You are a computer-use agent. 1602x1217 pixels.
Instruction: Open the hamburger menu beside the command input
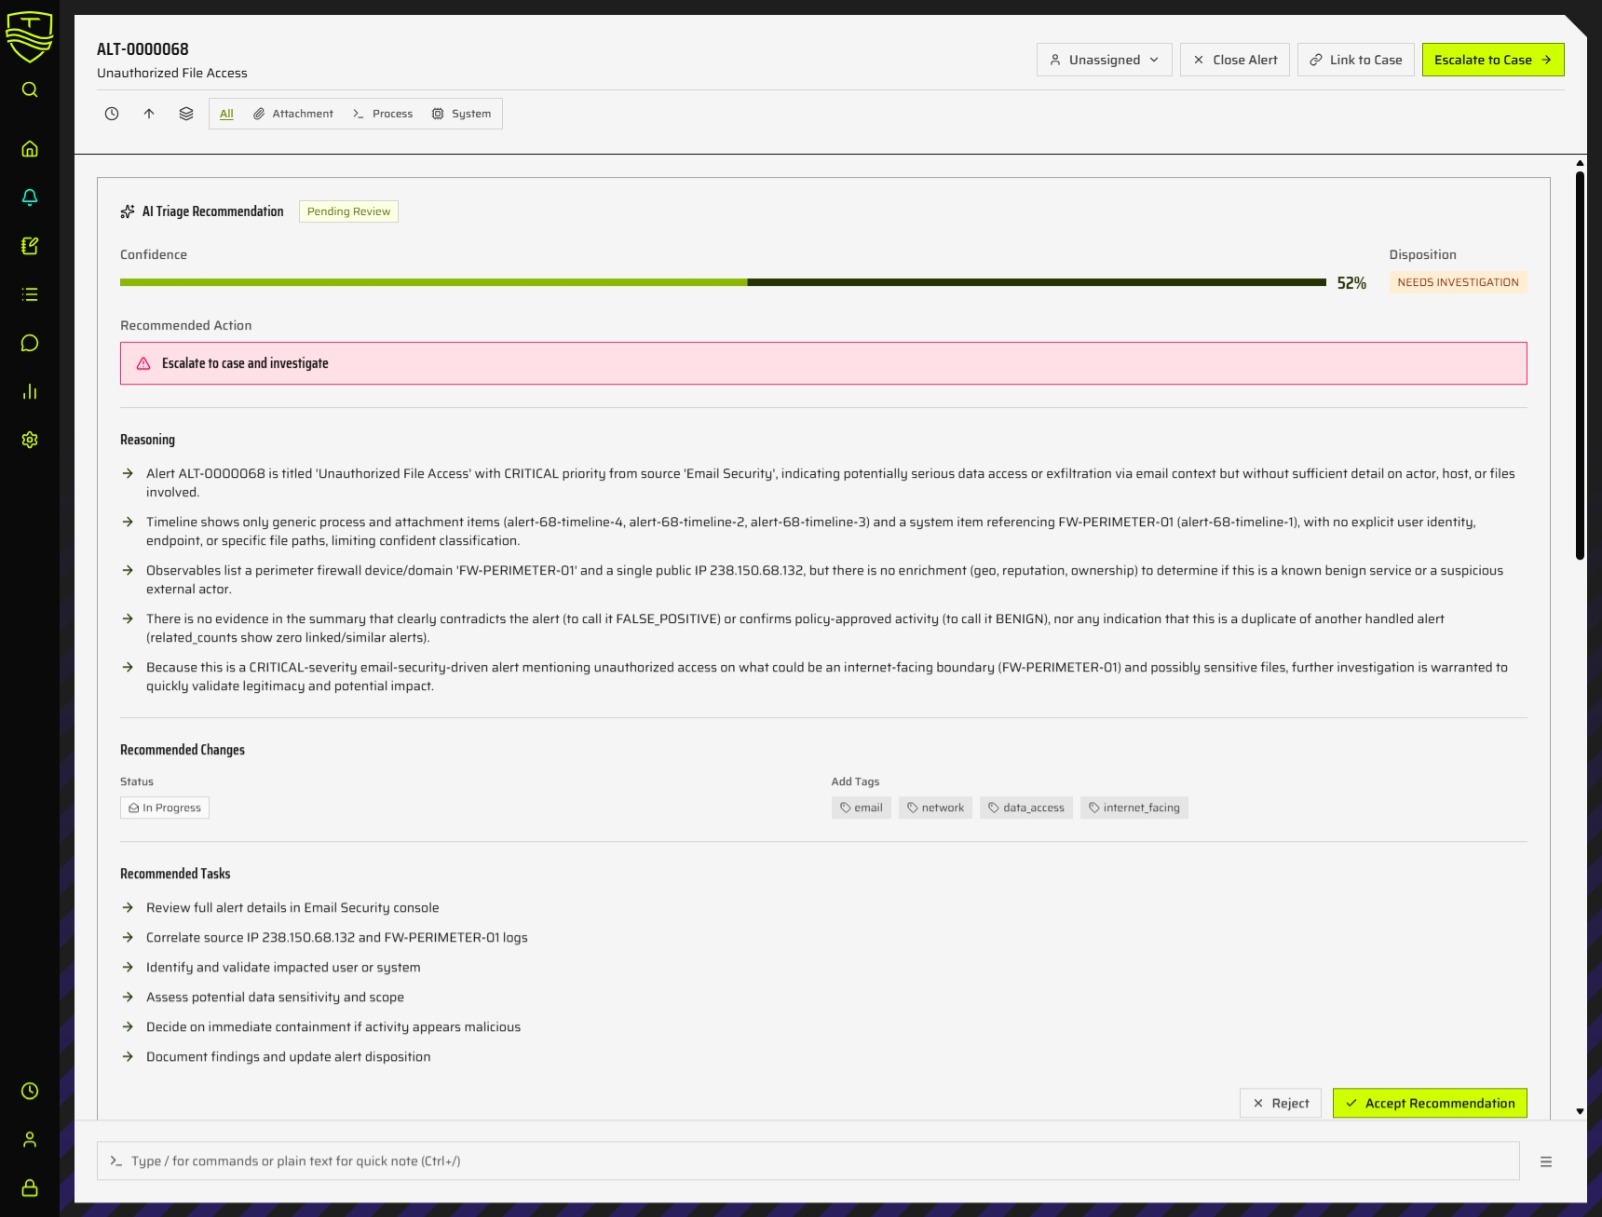1546,1162
